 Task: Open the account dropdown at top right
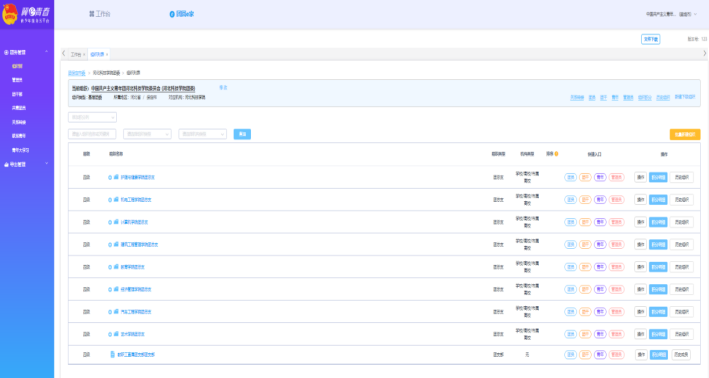(671, 14)
